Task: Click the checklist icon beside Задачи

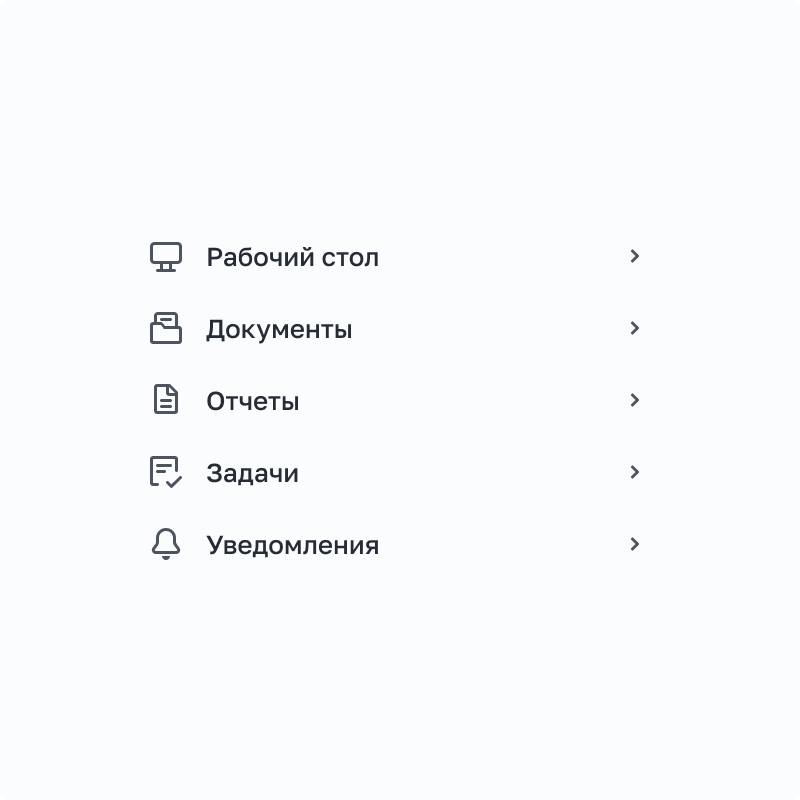Action: tap(165, 472)
